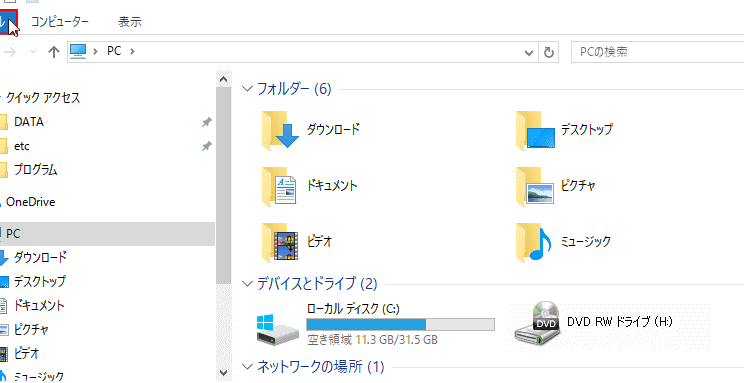744x383 pixels.
Task: Click the chevron before PC in address bar
Action: pos(96,51)
